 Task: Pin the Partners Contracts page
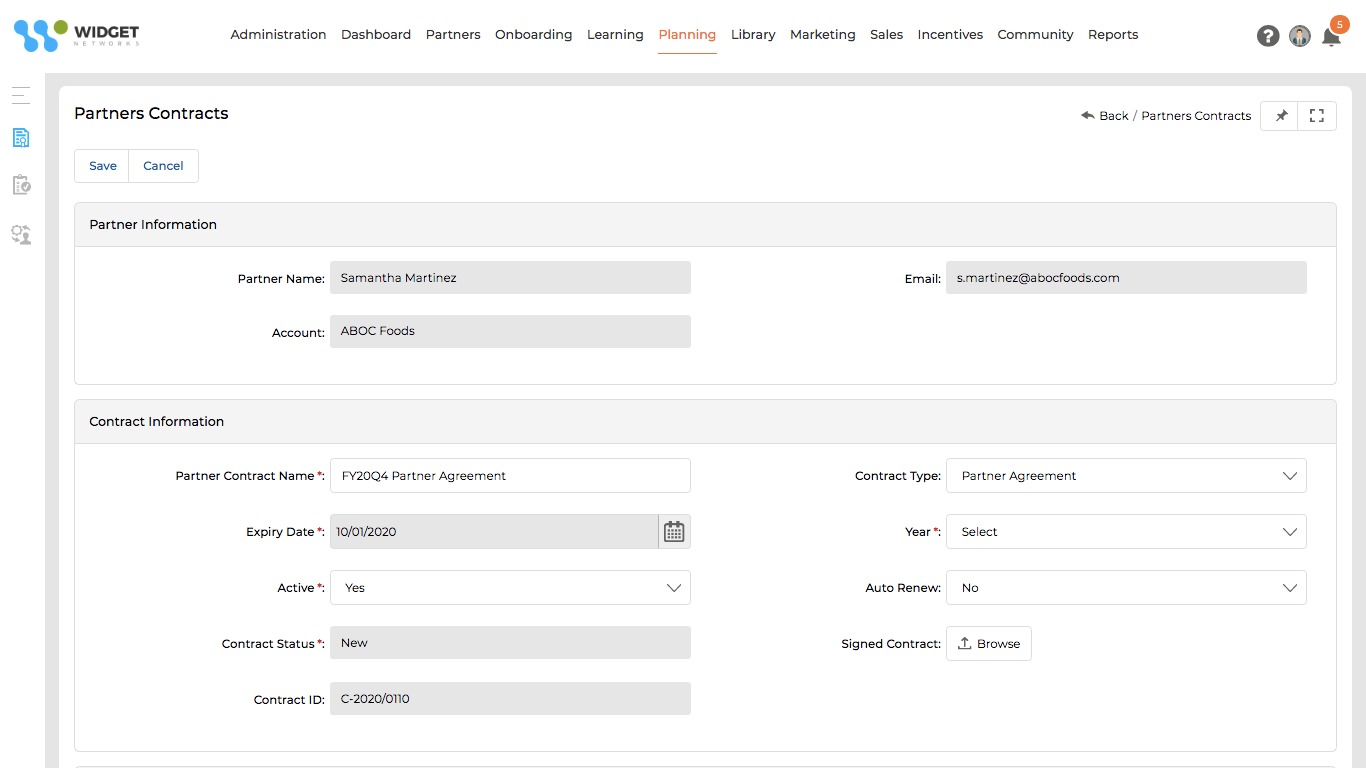pyautogui.click(x=1280, y=116)
